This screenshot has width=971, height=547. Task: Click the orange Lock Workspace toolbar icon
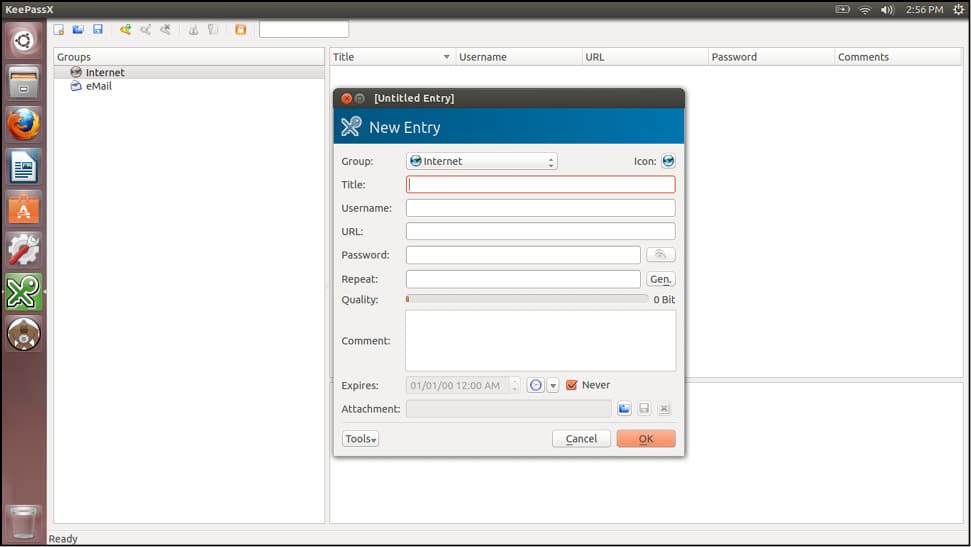tap(240, 30)
